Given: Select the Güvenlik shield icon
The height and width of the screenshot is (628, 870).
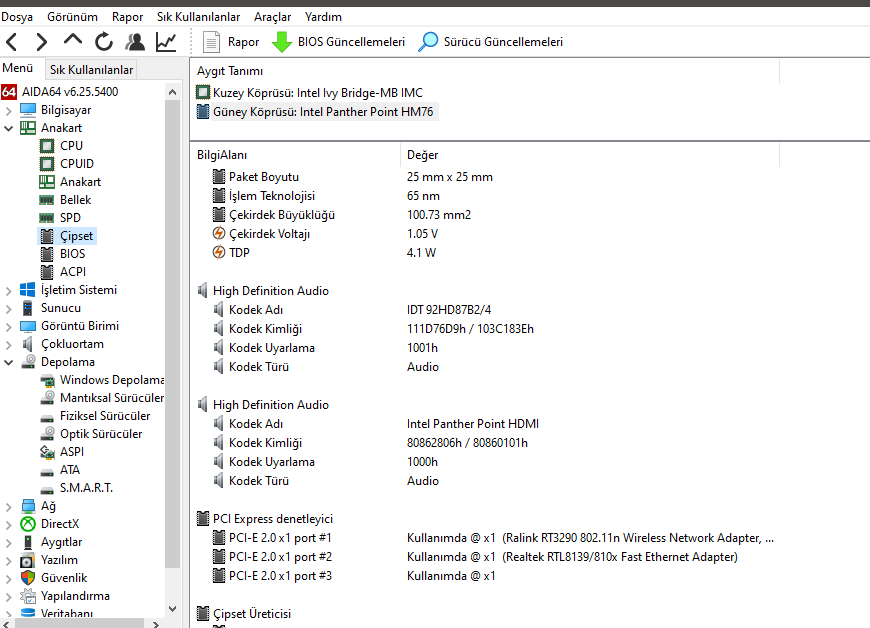Looking at the screenshot, I should click(28, 578).
